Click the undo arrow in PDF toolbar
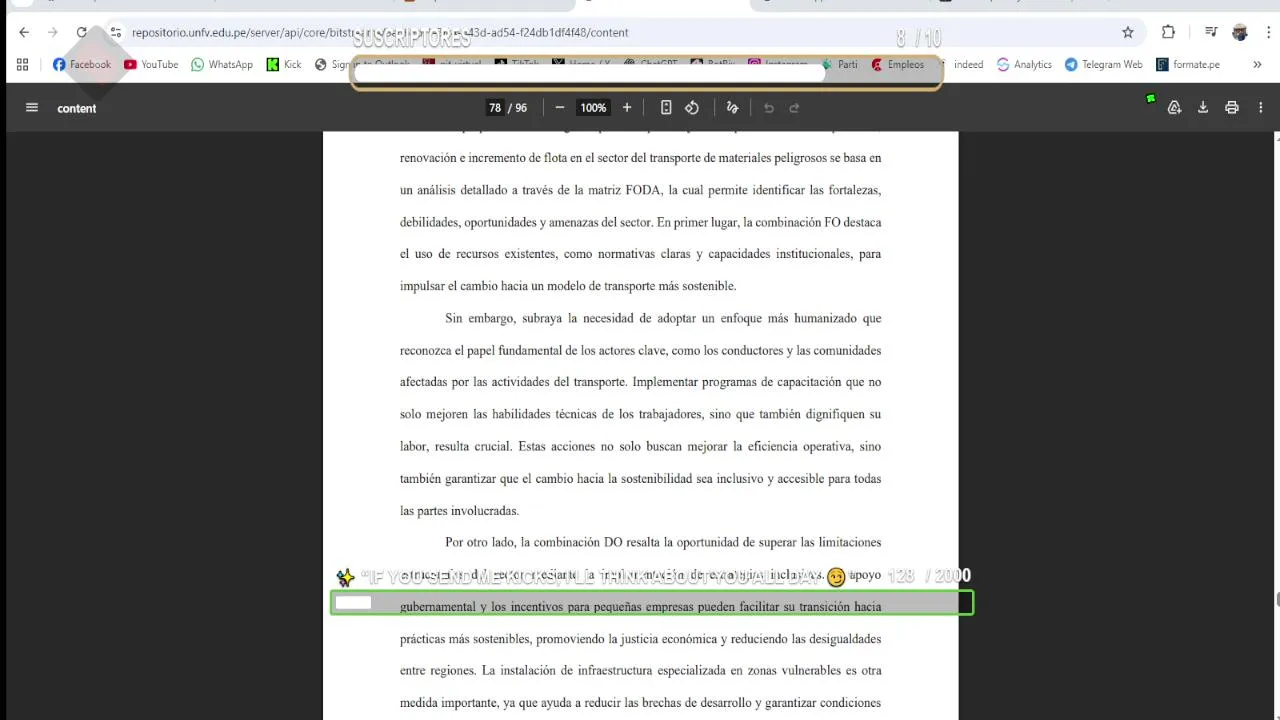 pyautogui.click(x=769, y=108)
